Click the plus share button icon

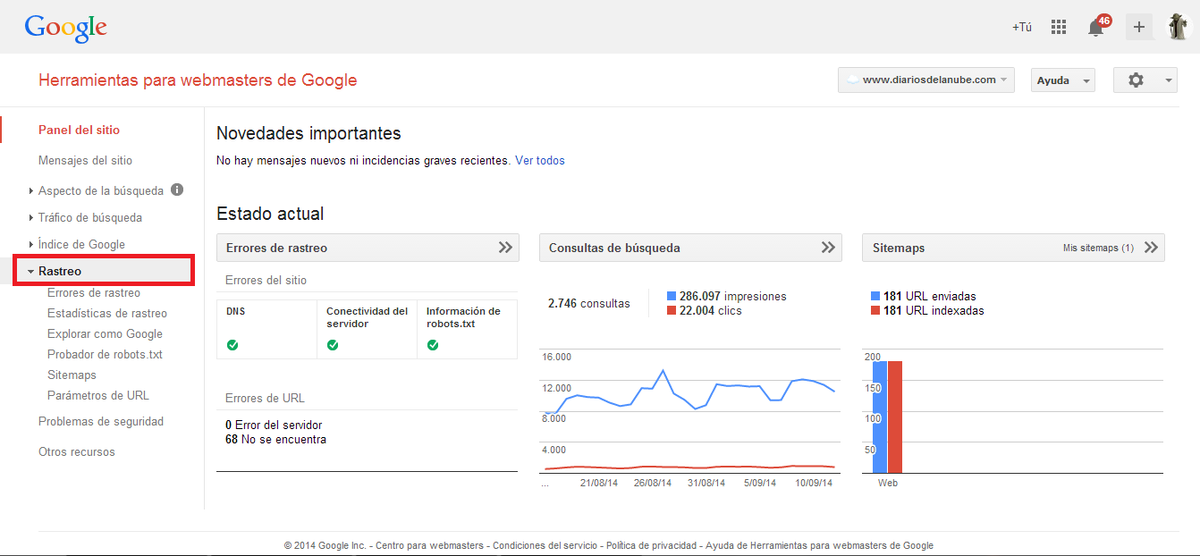pyautogui.click(x=1138, y=27)
